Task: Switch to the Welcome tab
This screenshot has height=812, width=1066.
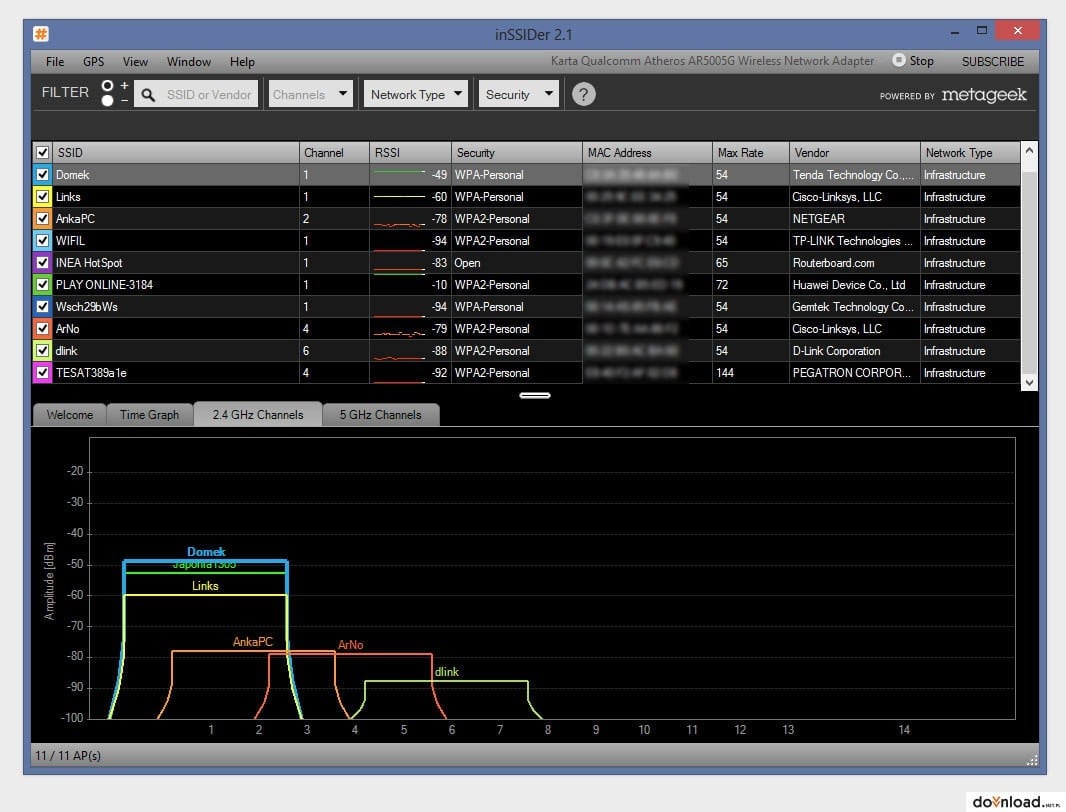Action: [x=69, y=414]
